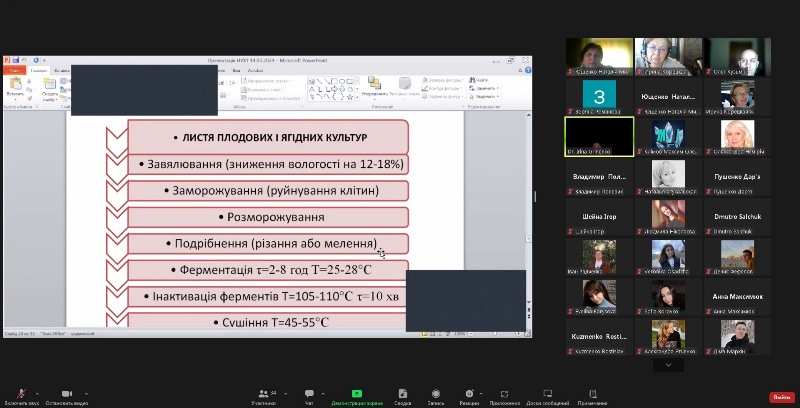Select Шейна Ігор participant tile

coord(599,217)
